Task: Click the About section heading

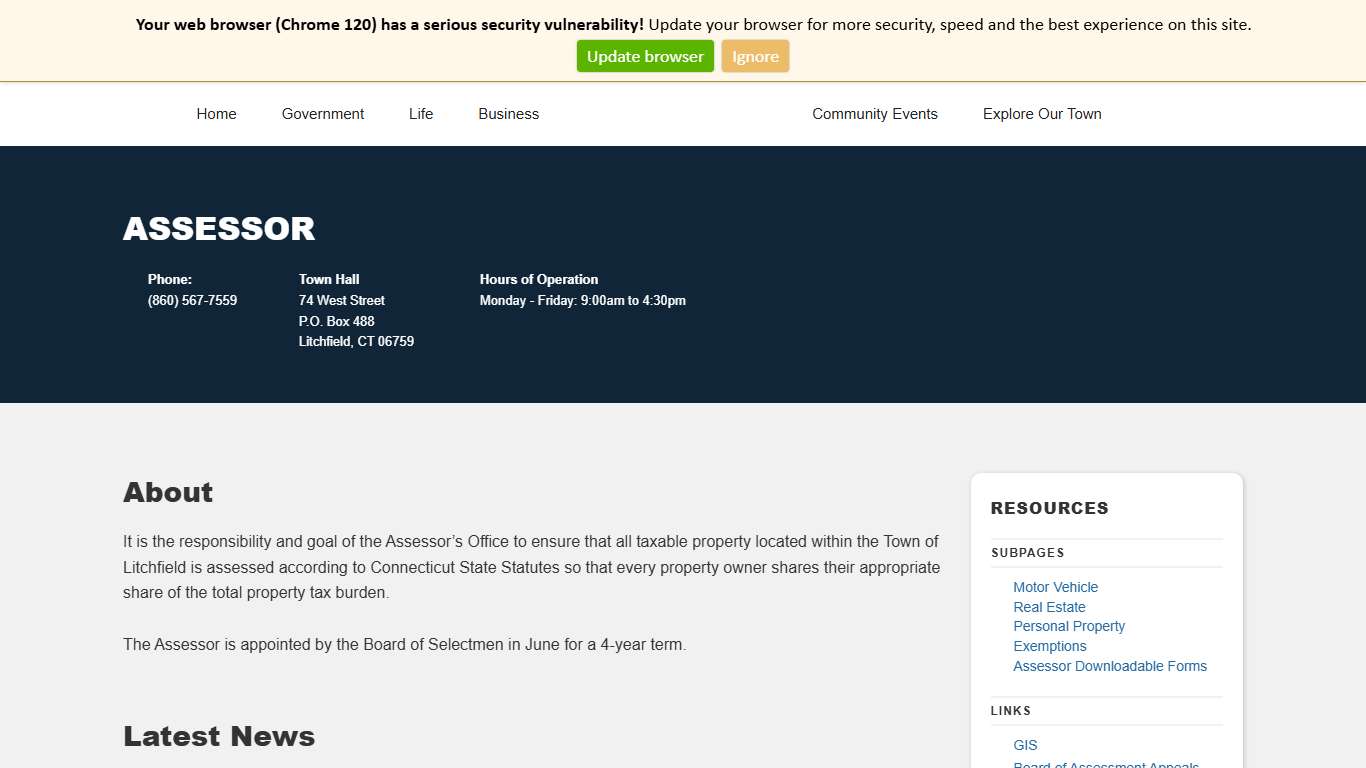Action: point(168,492)
